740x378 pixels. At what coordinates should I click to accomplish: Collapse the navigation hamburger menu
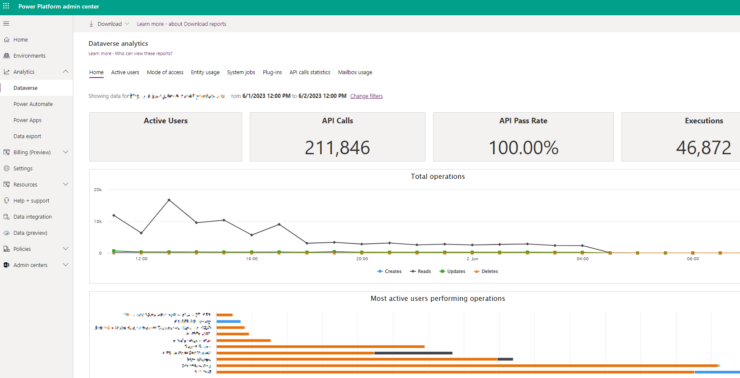coord(6,24)
